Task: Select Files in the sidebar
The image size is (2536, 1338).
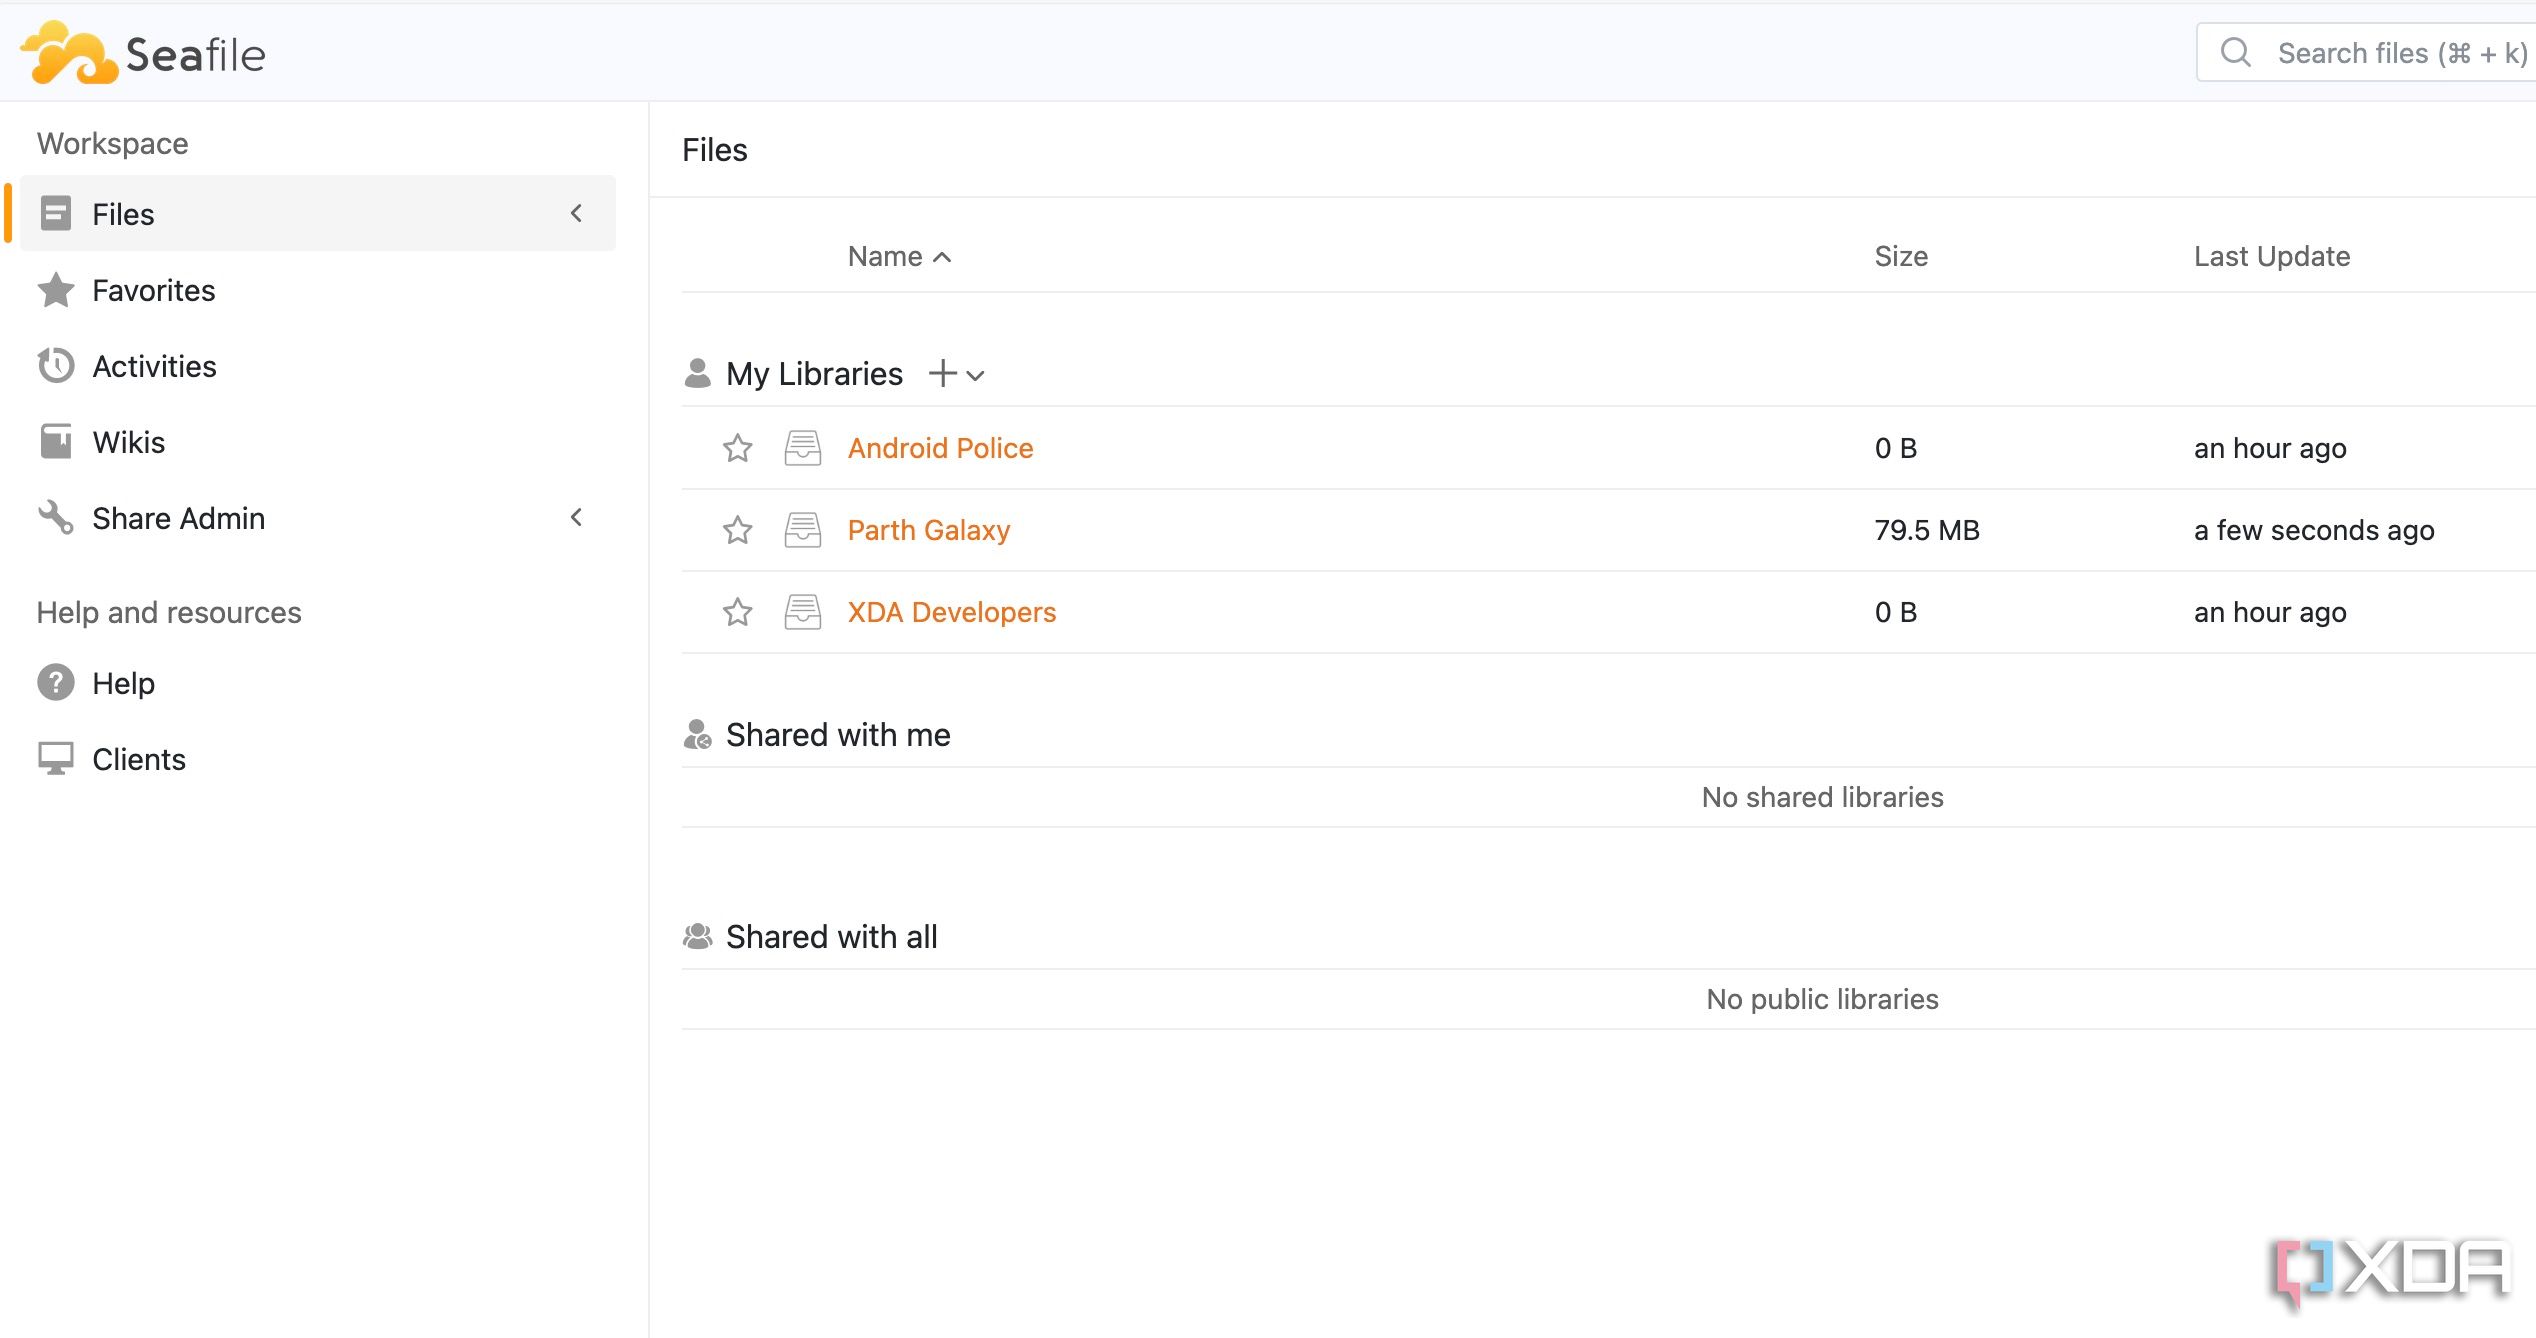Action: 318,213
